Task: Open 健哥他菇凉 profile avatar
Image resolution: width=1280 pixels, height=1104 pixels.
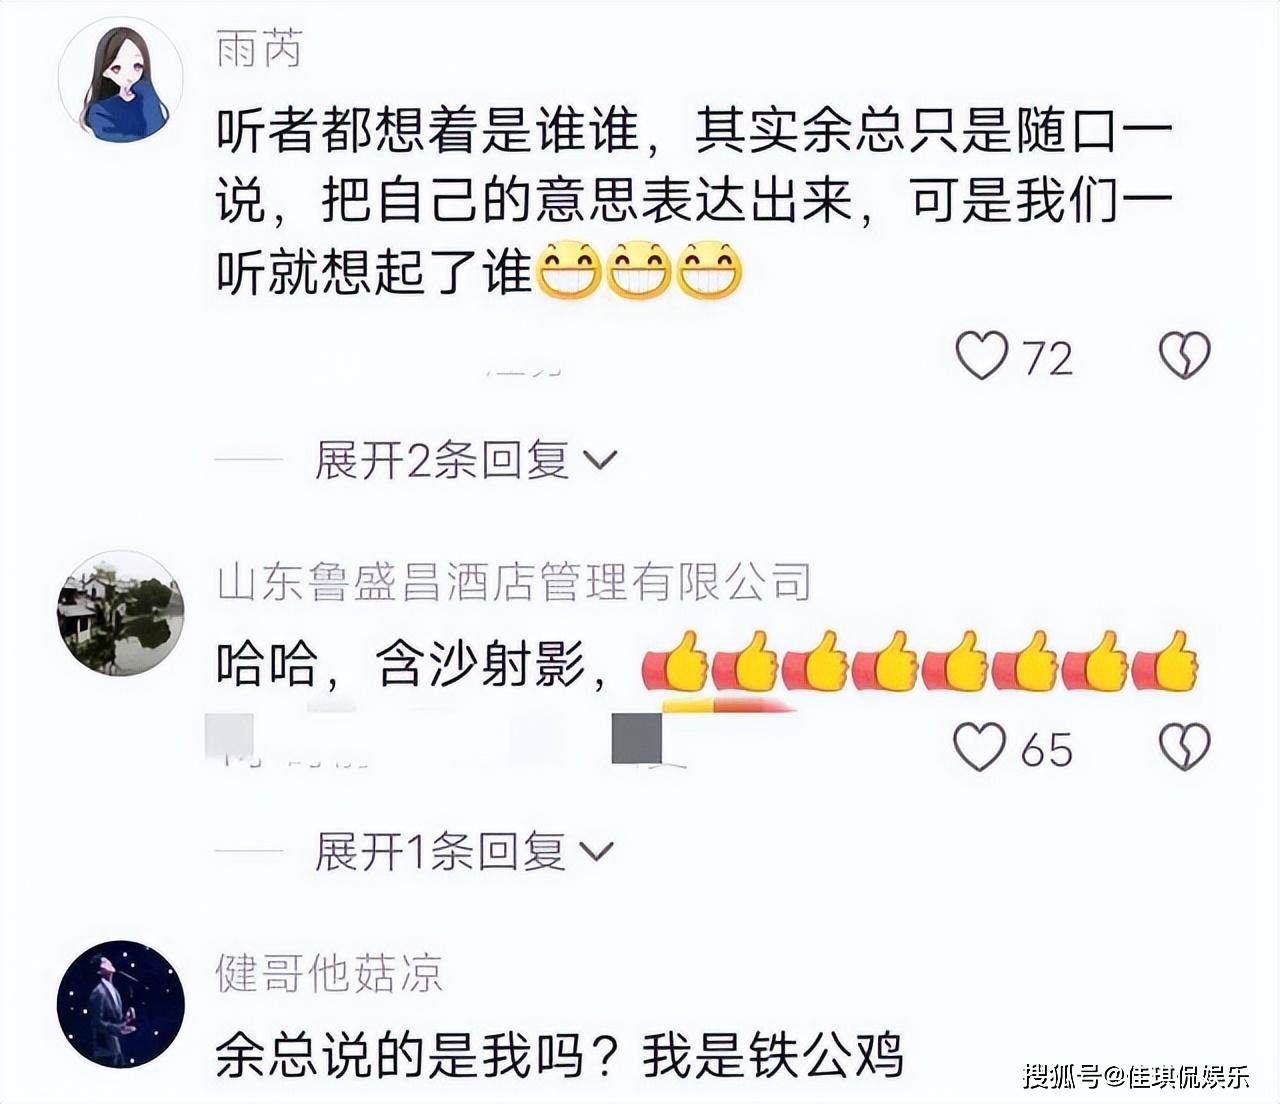Action: pyautogui.click(x=120, y=1004)
